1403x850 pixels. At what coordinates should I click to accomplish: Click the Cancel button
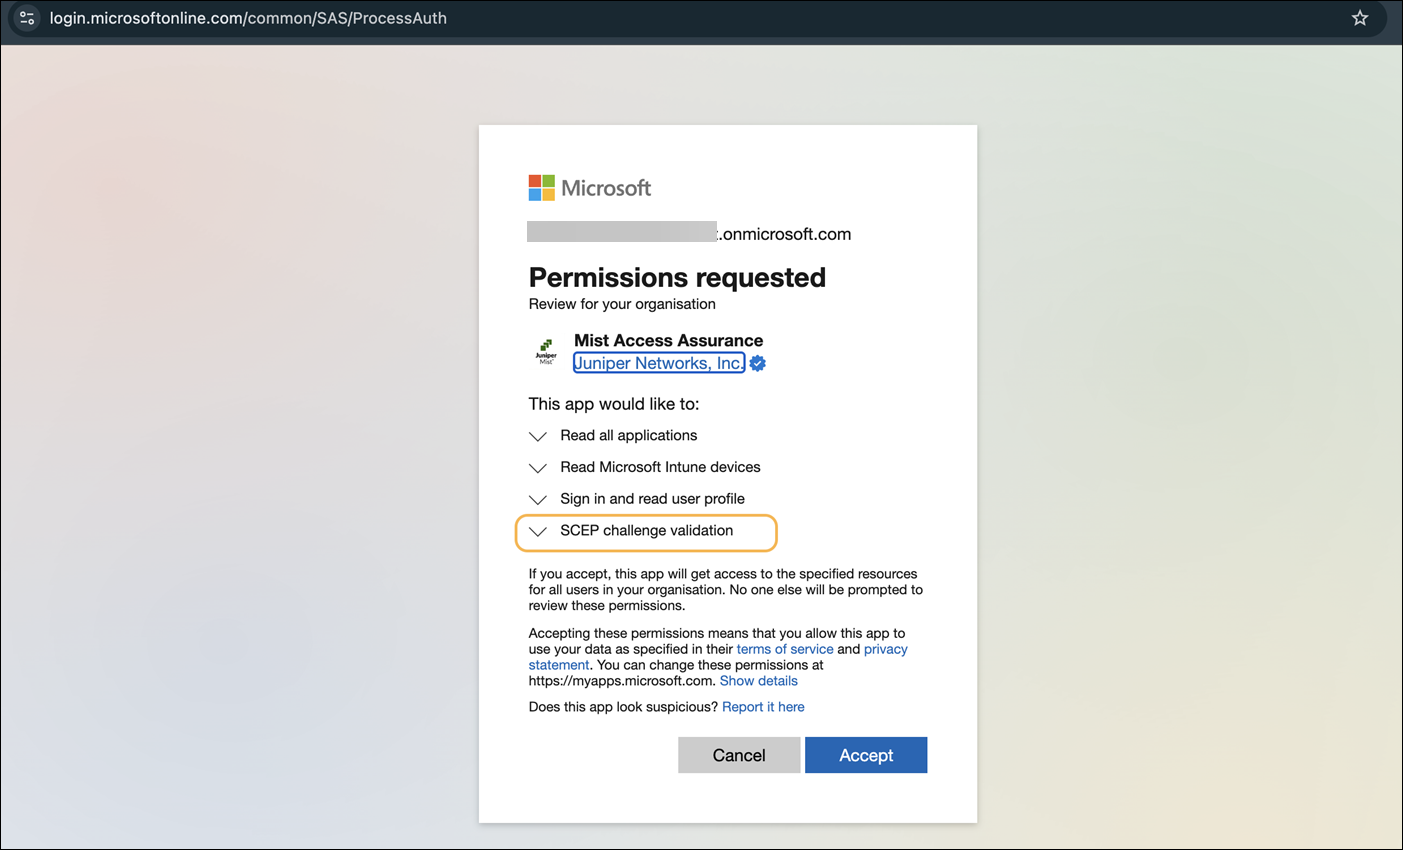[x=739, y=755]
